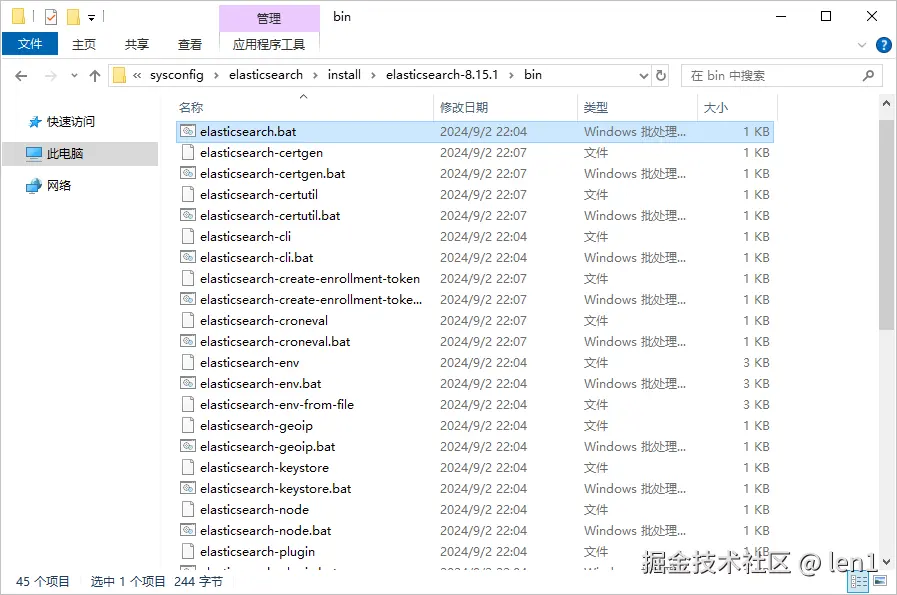897x595 pixels.
Task: Select 快速访问 in navigation pane
Action: point(70,122)
